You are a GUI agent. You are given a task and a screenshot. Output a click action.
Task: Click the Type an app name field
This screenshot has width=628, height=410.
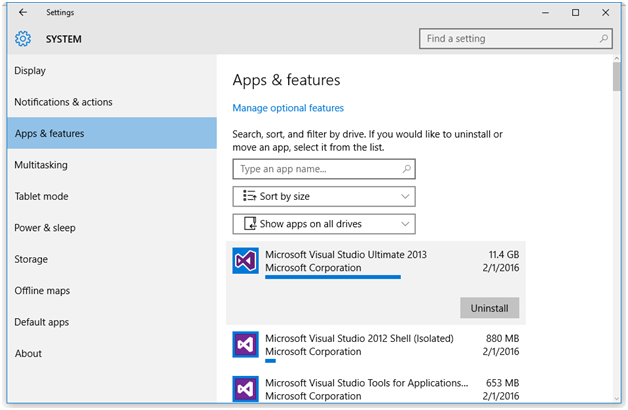coord(323,169)
